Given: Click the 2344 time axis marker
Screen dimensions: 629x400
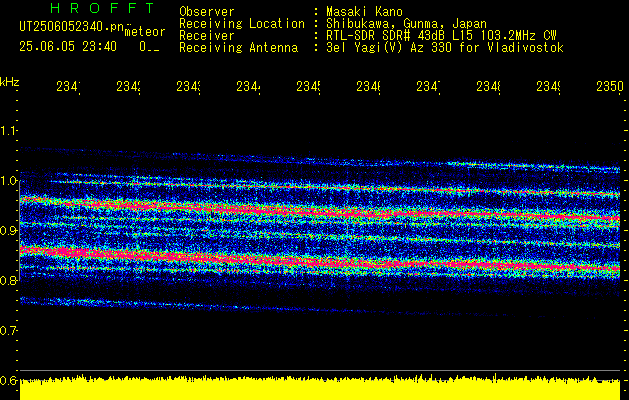Looking at the screenshot, I should (x=248, y=86).
